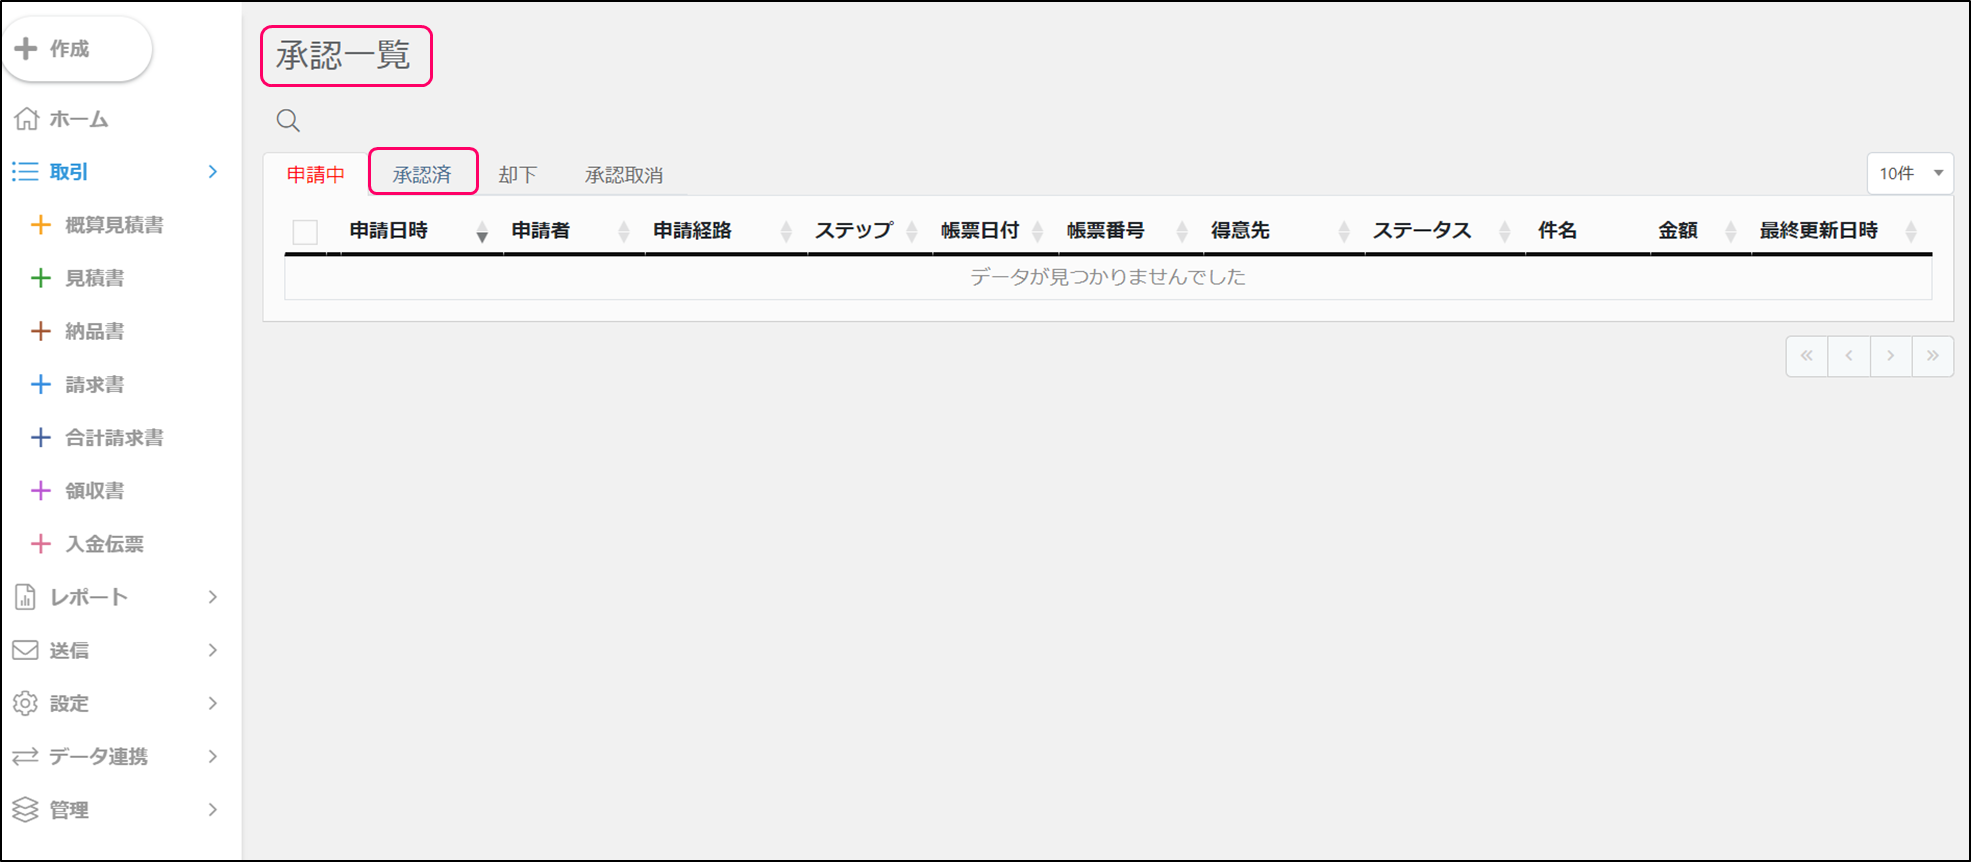Go to the next page arrow
The image size is (1971, 862).
1890,356
